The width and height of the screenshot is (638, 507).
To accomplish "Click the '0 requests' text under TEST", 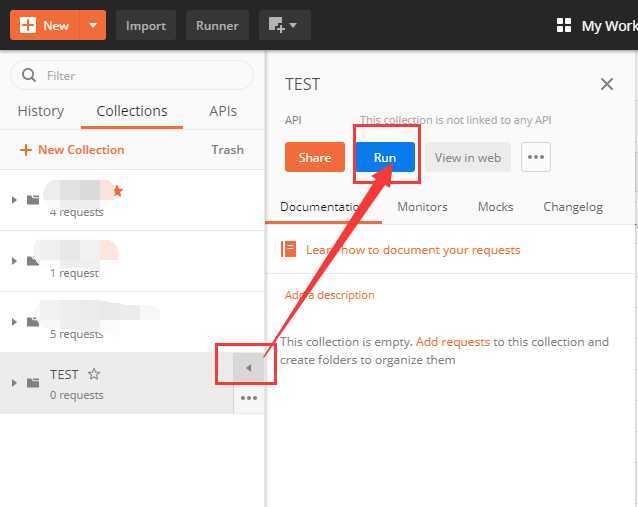I will 76,395.
